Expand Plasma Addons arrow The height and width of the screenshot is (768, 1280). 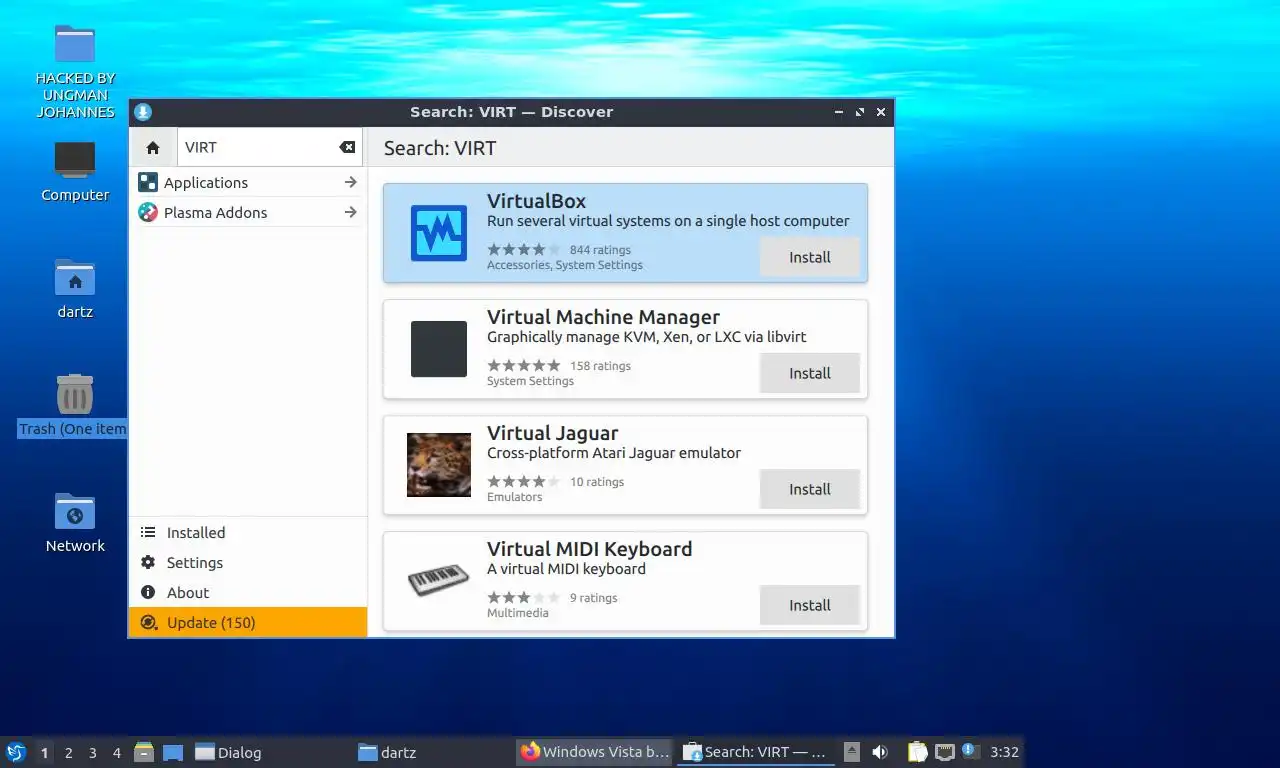(350, 212)
